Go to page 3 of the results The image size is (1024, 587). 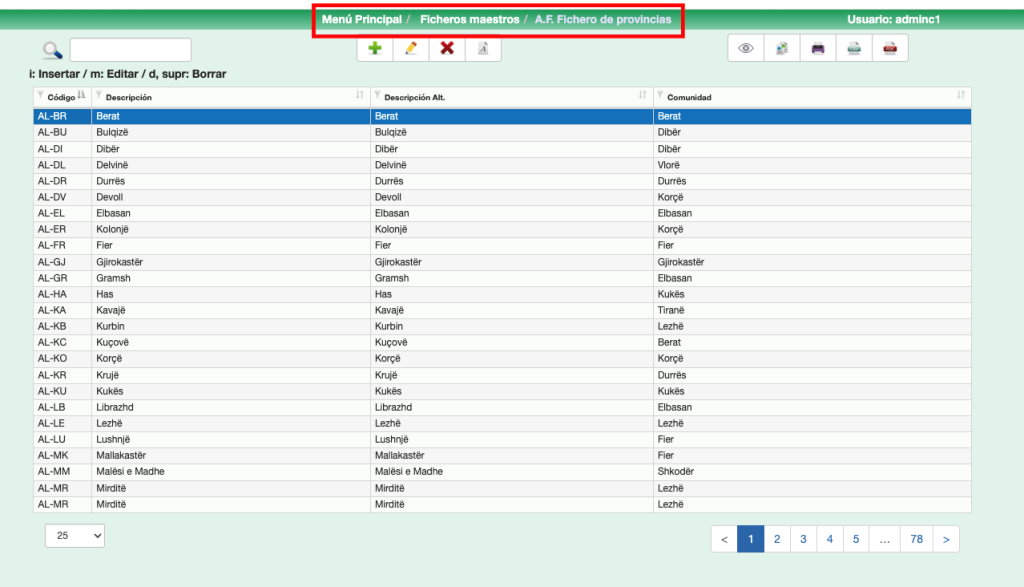click(803, 539)
